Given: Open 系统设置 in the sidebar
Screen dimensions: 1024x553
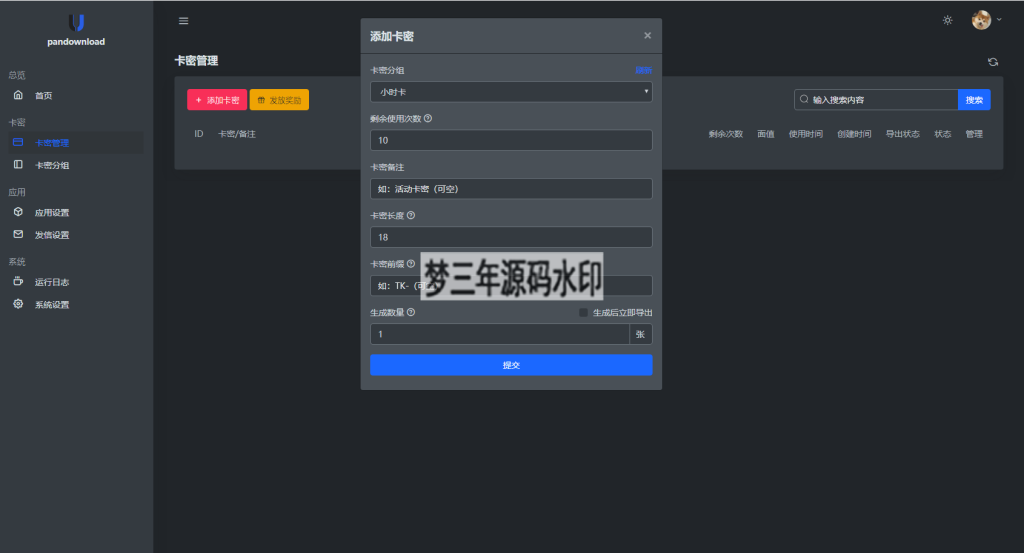Looking at the screenshot, I should tap(52, 305).
